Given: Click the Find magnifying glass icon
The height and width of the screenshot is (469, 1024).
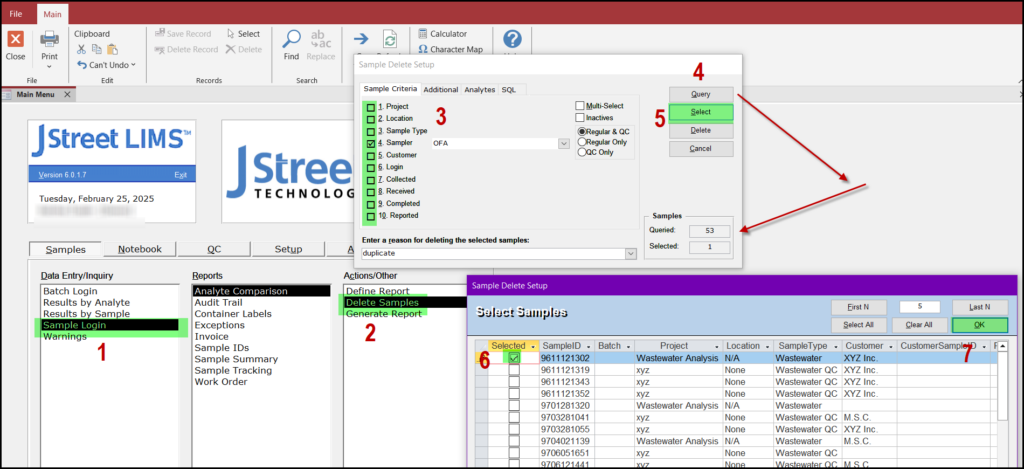Looking at the screenshot, I should tap(291, 39).
